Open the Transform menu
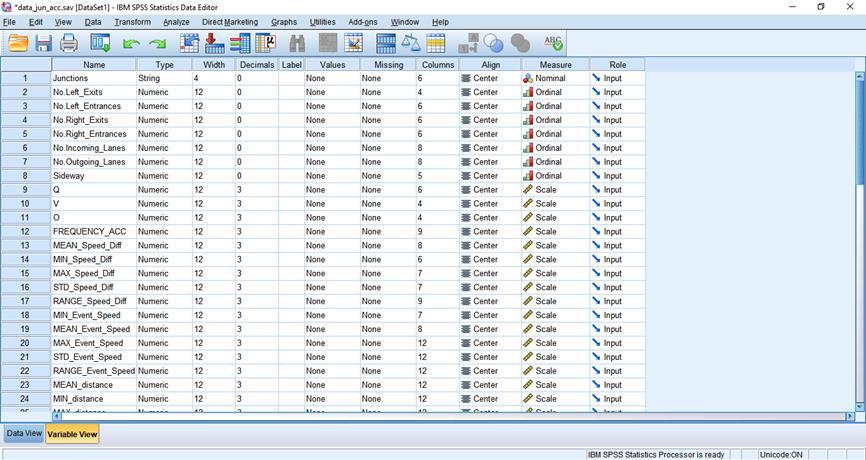 [x=133, y=22]
